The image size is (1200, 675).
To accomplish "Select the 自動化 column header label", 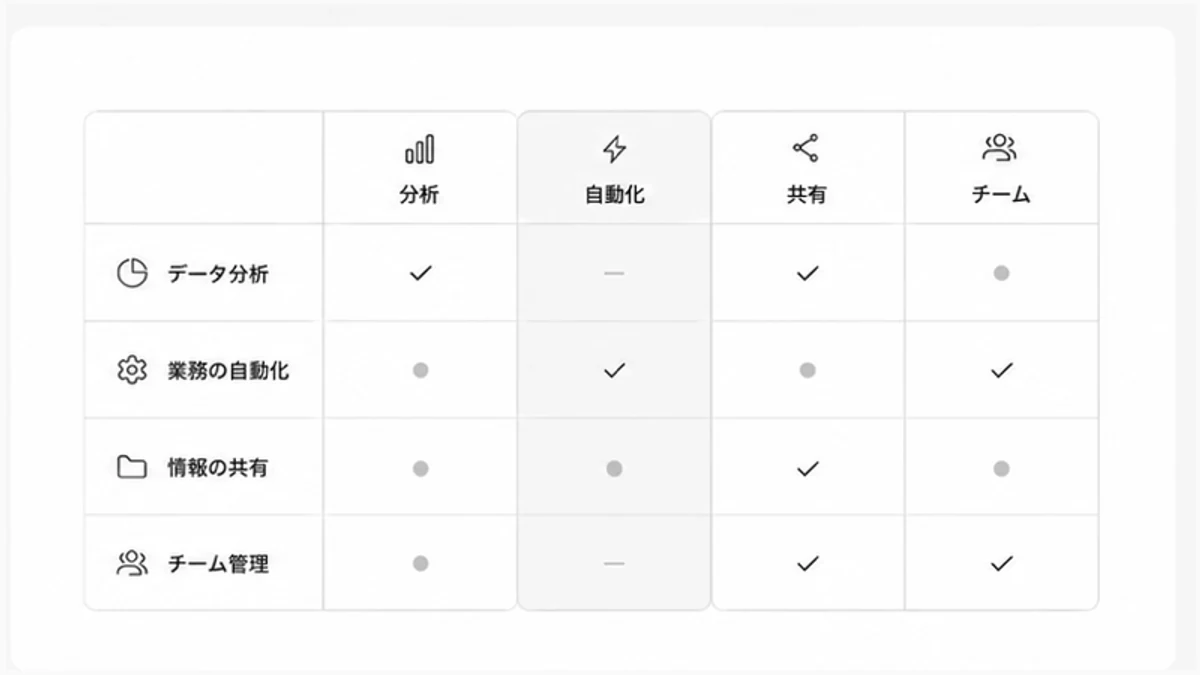I will tap(614, 195).
